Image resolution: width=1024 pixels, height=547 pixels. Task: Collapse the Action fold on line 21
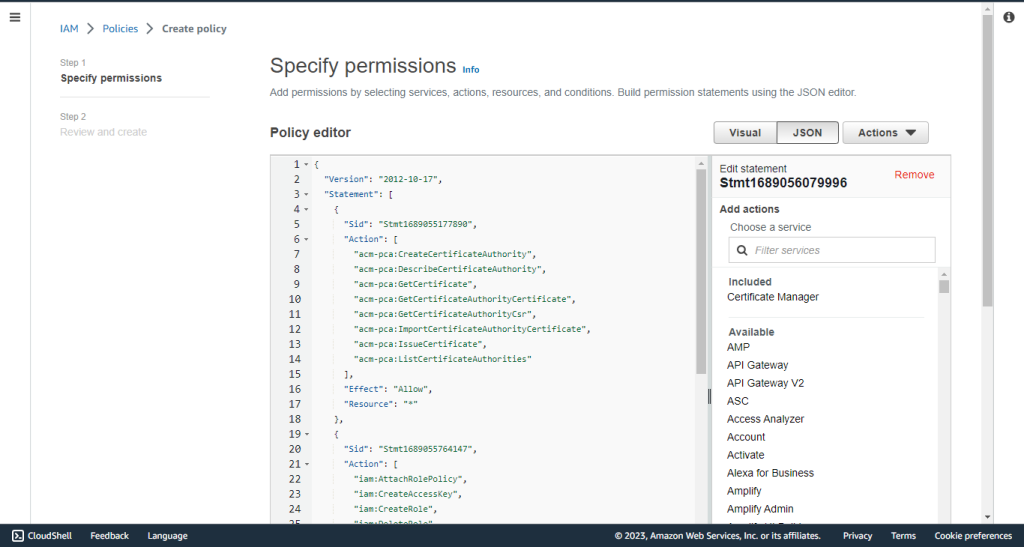[x=306, y=464]
